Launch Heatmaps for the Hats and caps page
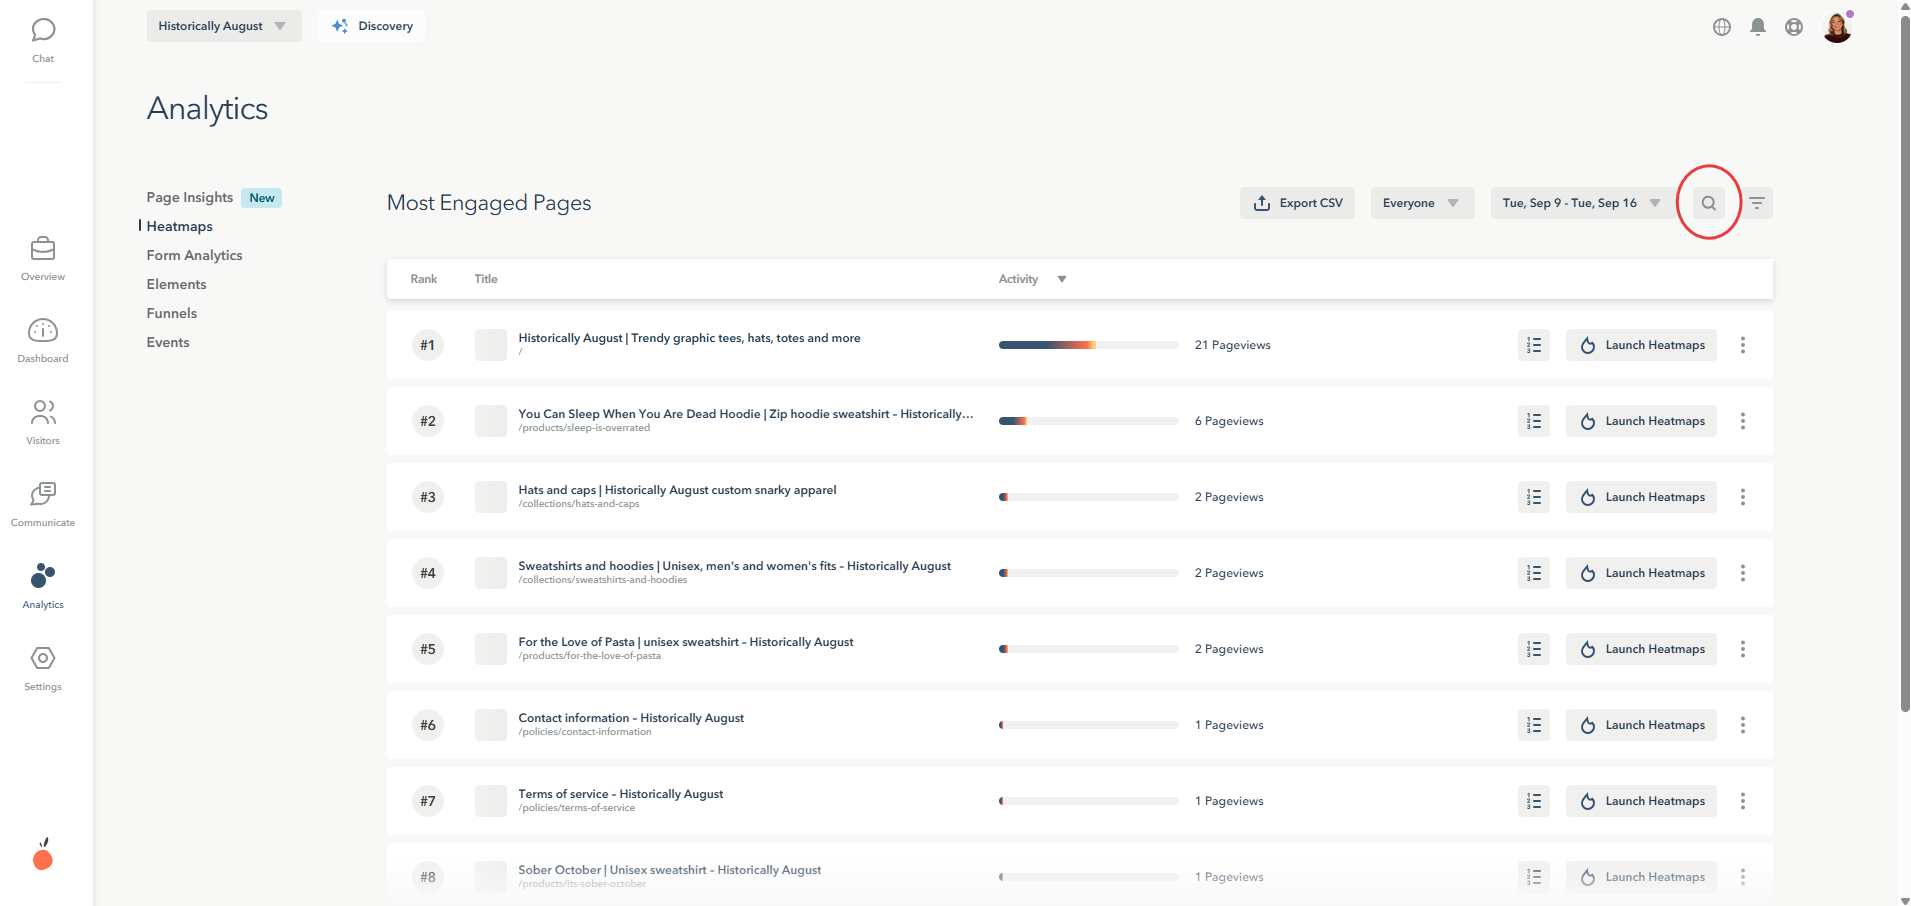1911x906 pixels. 1641,497
